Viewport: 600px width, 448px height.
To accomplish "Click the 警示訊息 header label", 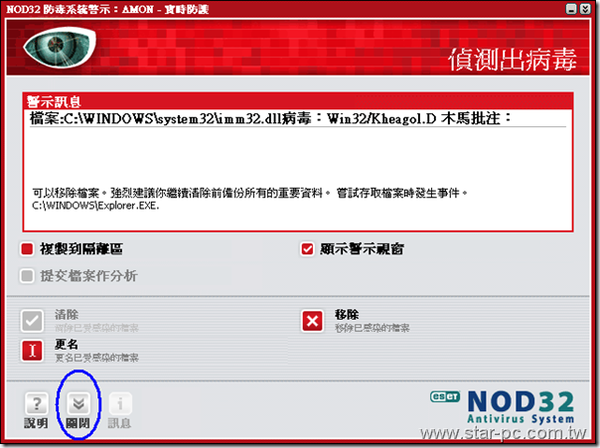I will pos(54,102).
